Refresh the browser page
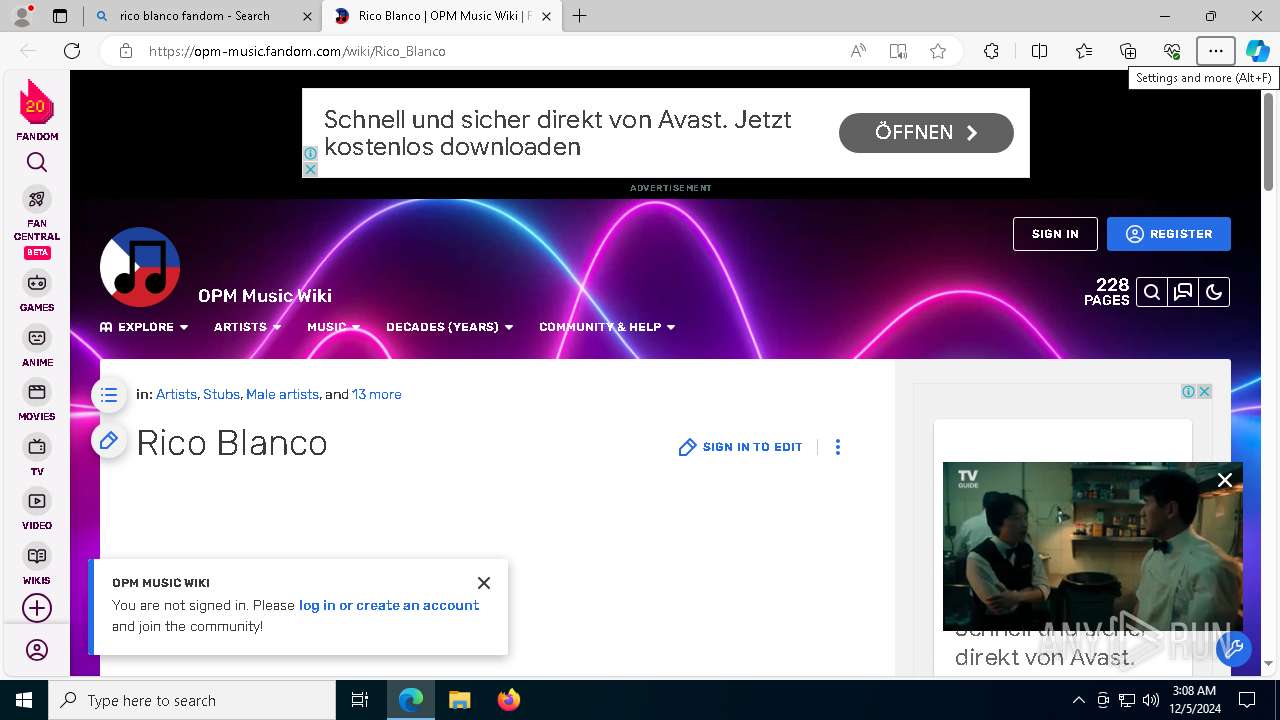The image size is (1280, 720). [72, 51]
